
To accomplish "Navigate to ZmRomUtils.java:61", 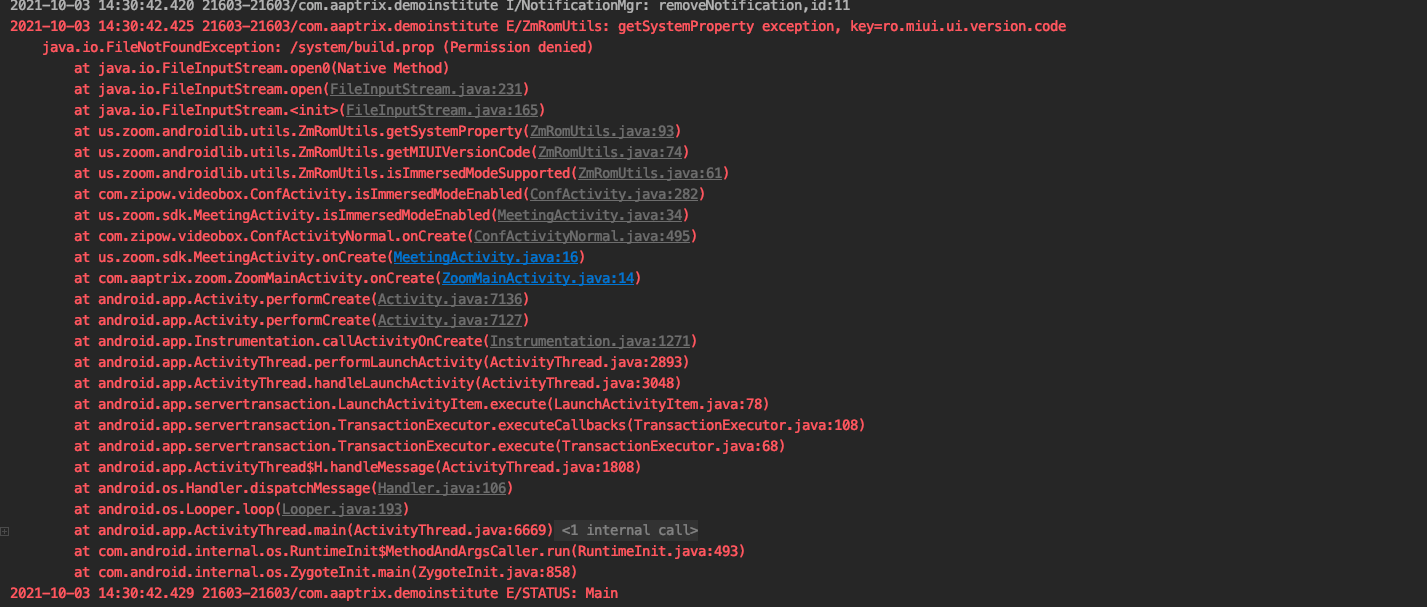I will pos(650,173).
